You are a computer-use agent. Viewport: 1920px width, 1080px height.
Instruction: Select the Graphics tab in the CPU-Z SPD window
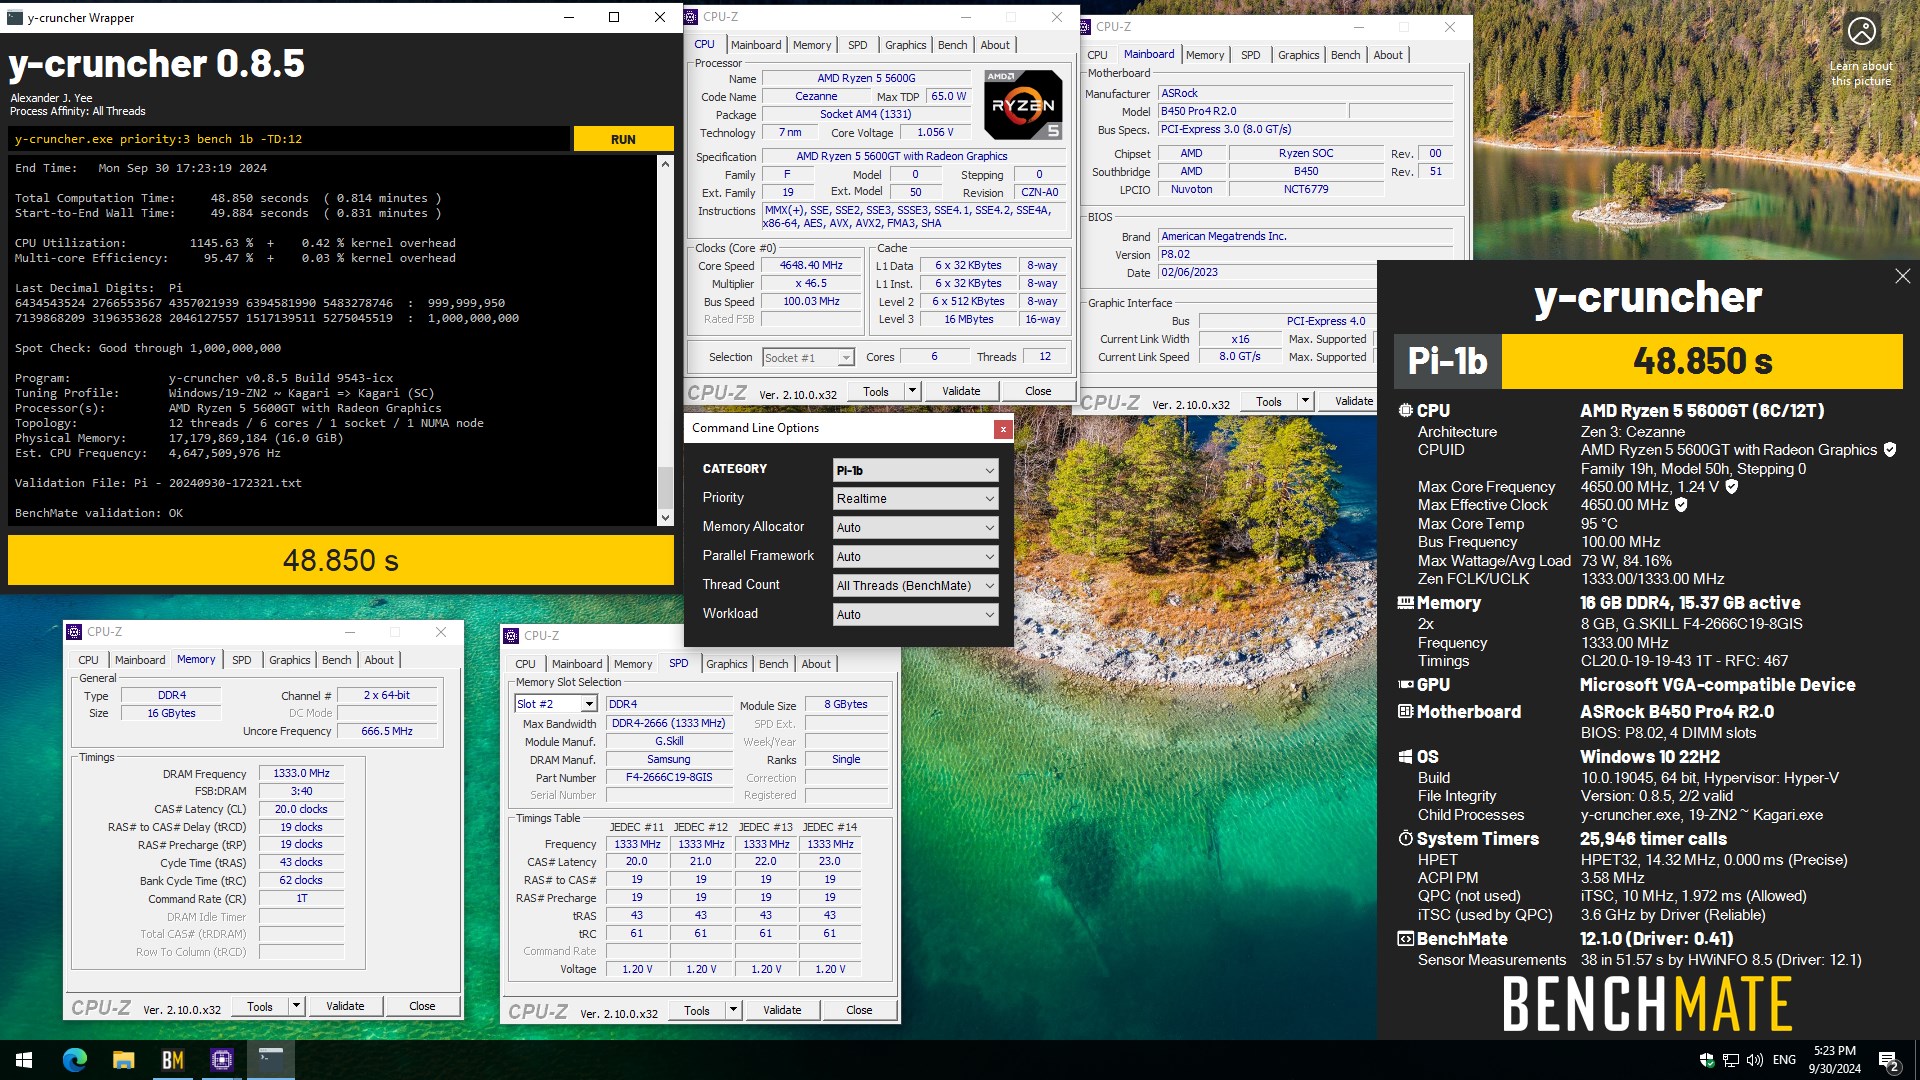(x=726, y=664)
